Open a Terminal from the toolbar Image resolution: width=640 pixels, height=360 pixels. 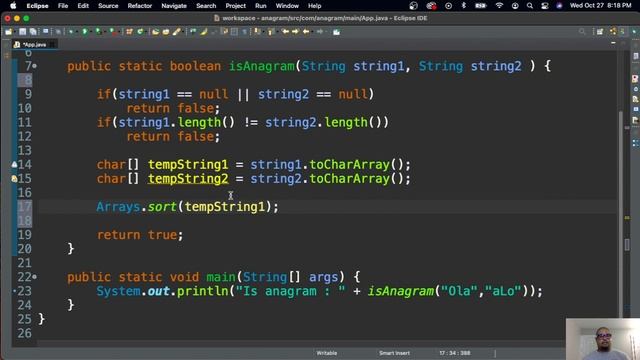[x=46, y=31]
